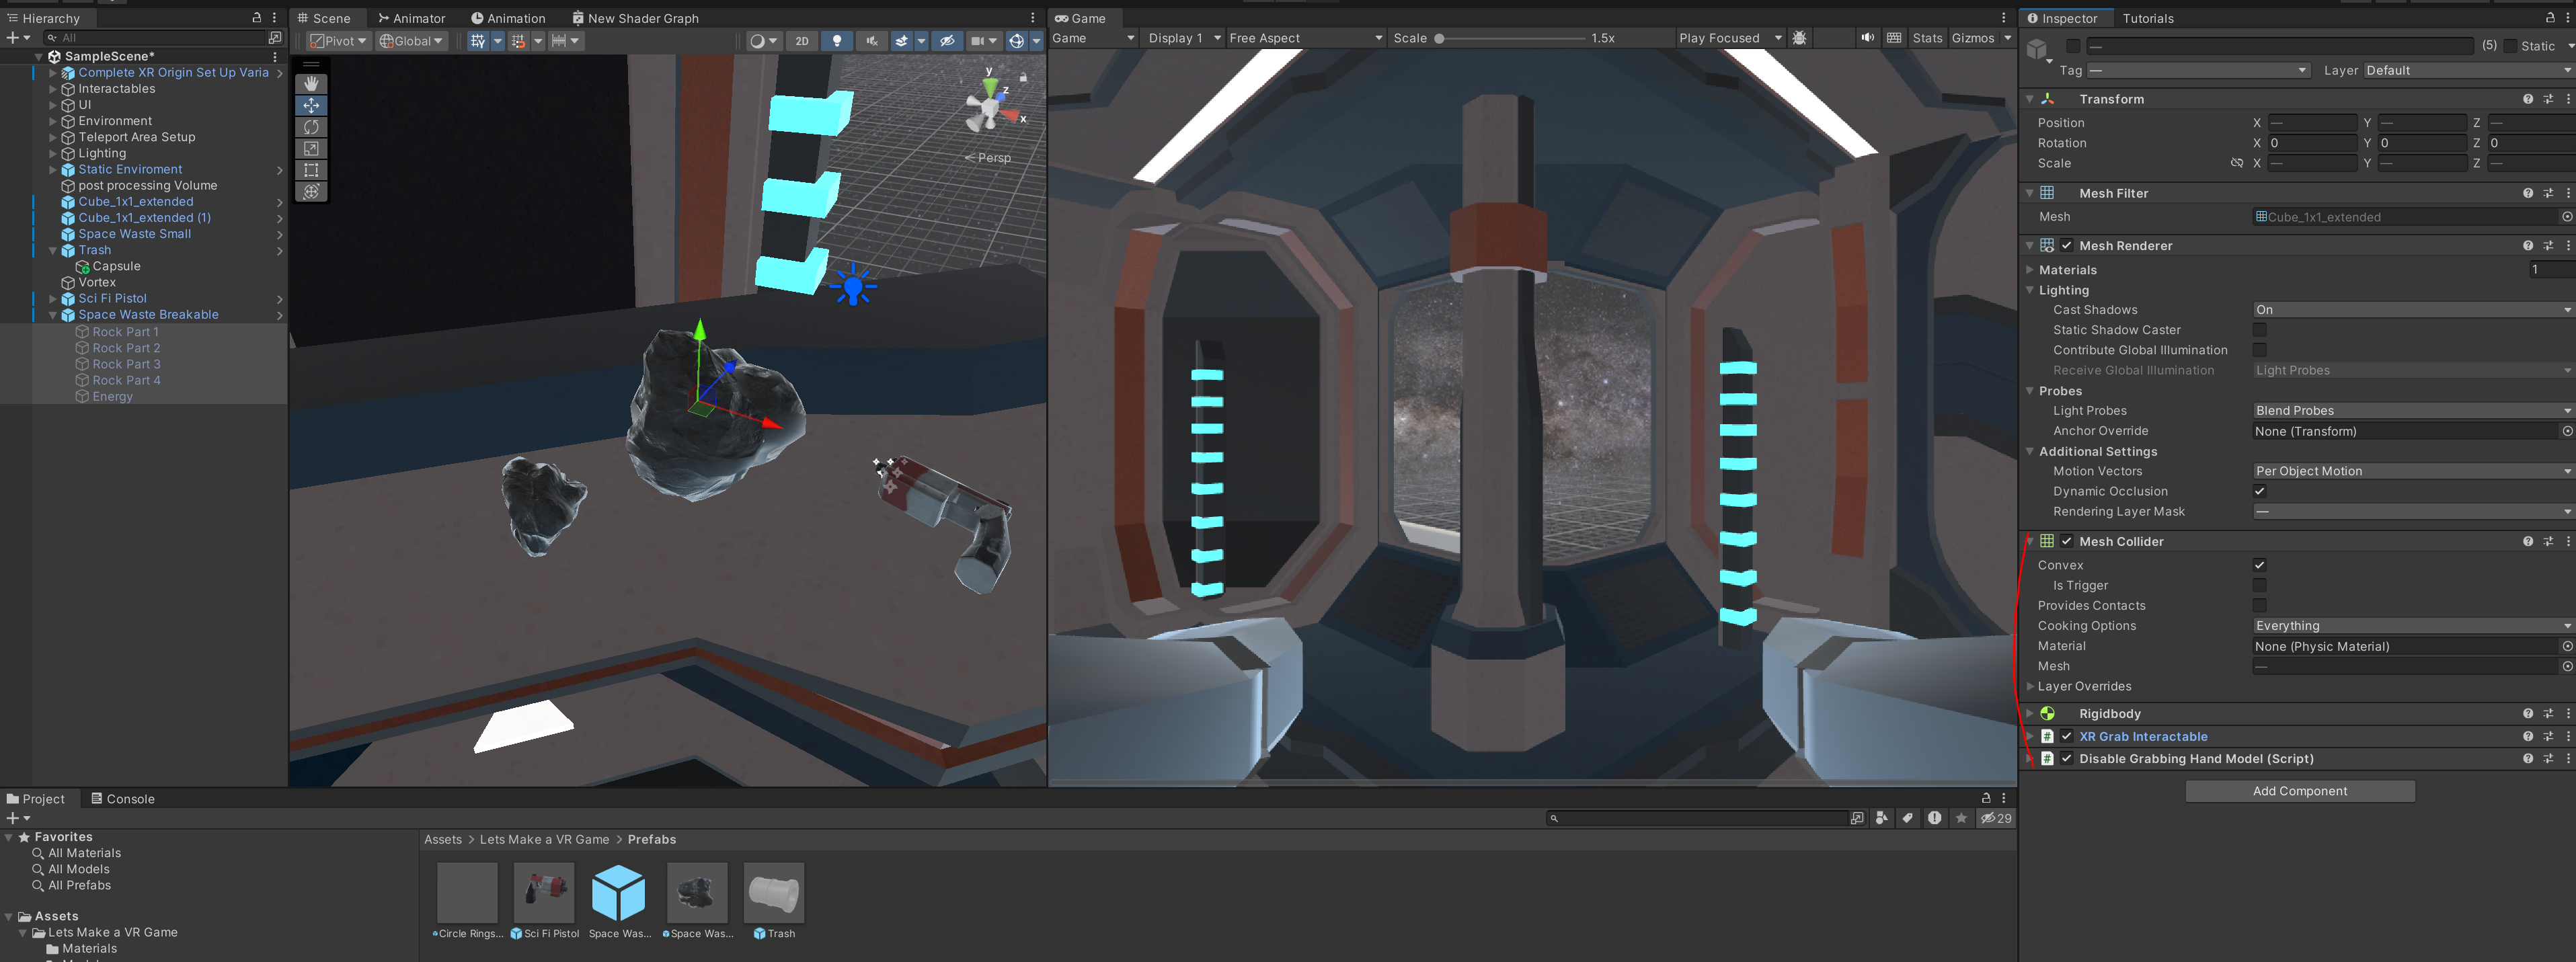Disable Dynamic Occlusion checkbox
This screenshot has height=962, width=2576.
pyautogui.click(x=2259, y=491)
